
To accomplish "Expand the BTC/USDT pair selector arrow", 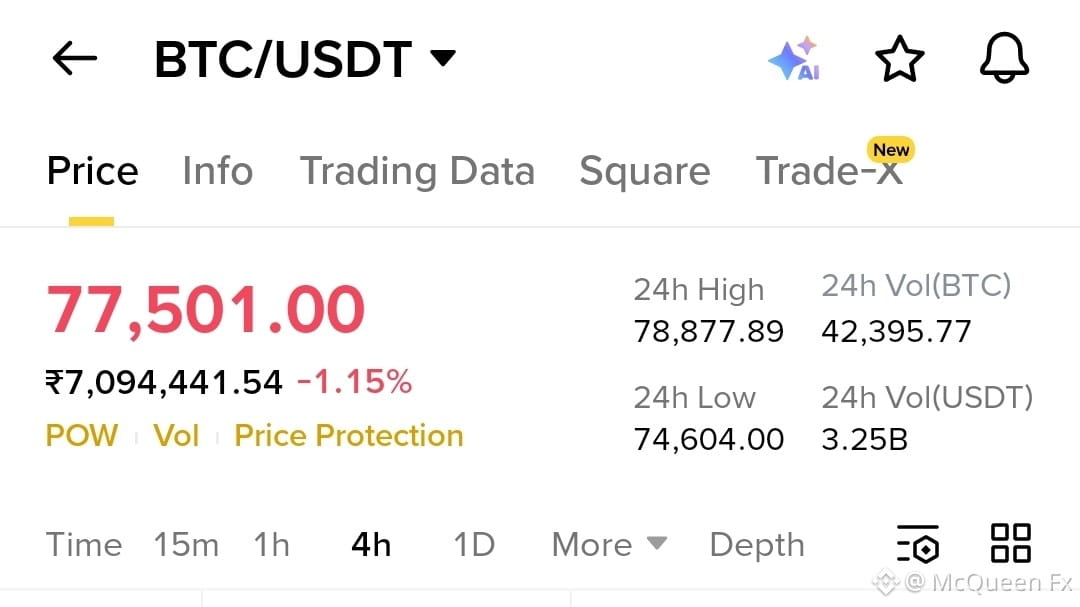I will 443,58.
